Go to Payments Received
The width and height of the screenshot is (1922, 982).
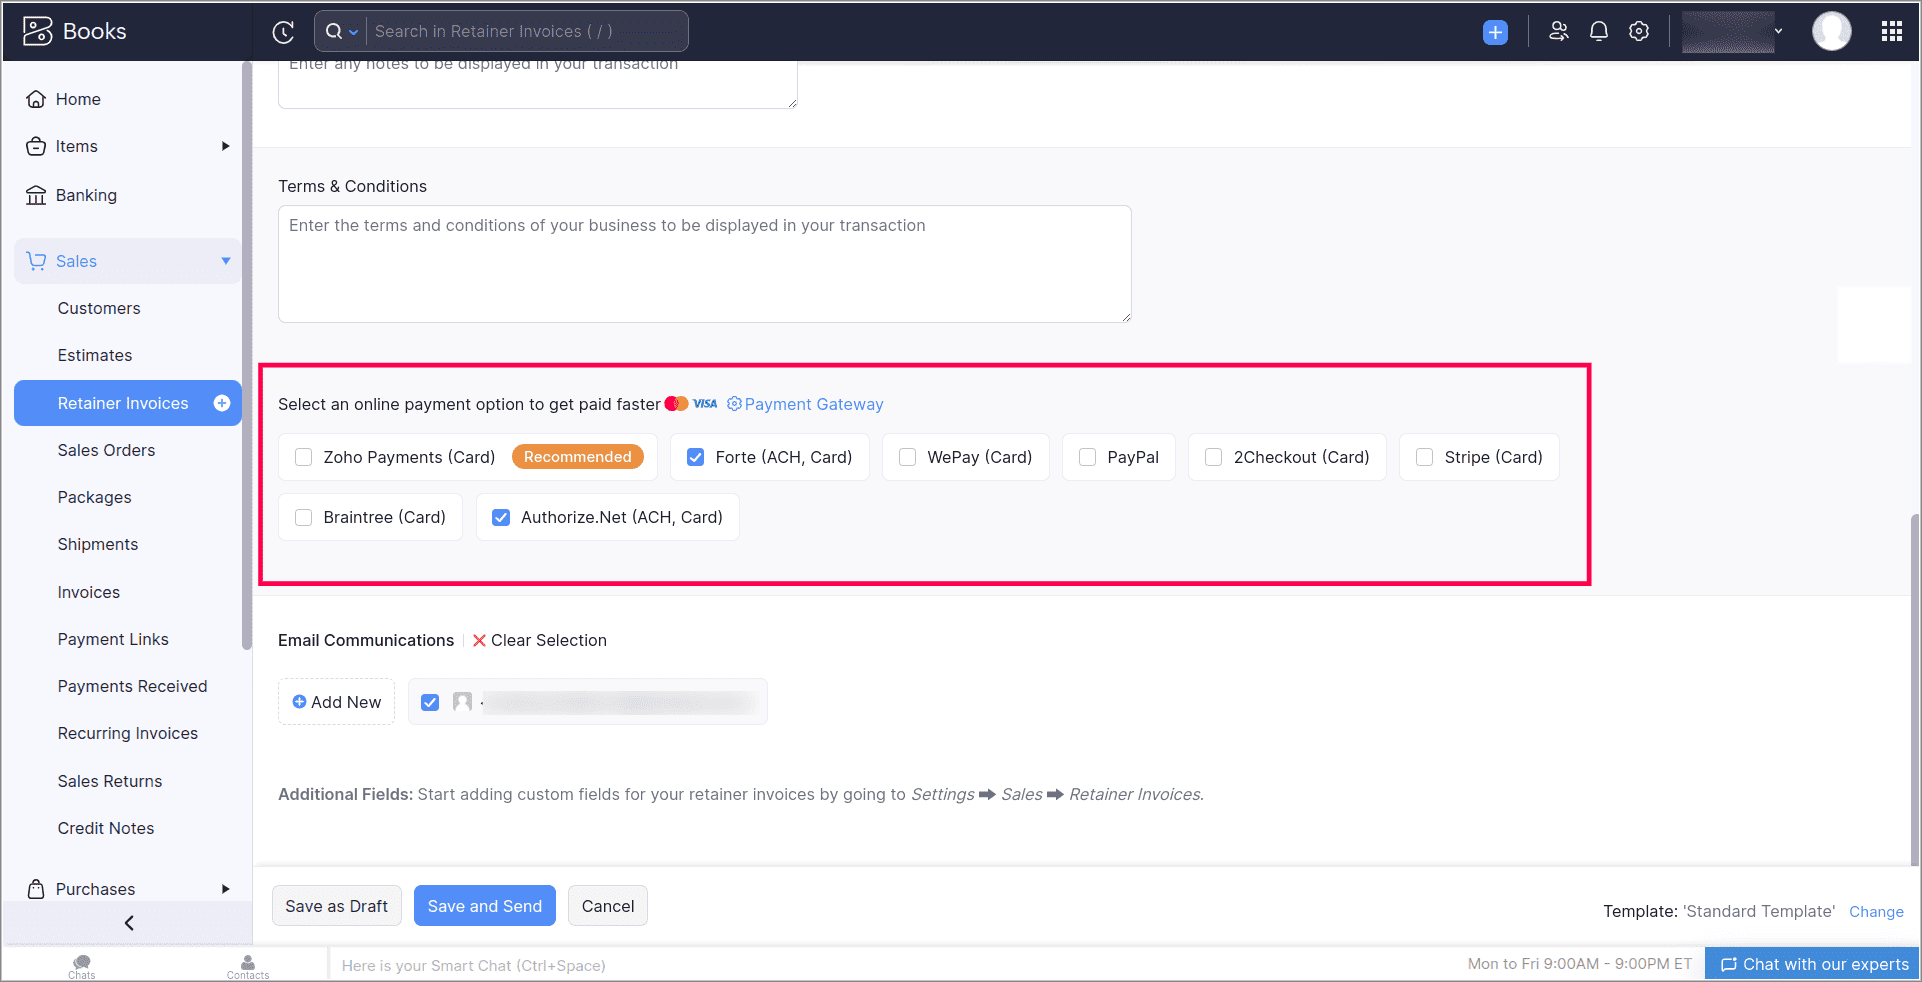[132, 686]
